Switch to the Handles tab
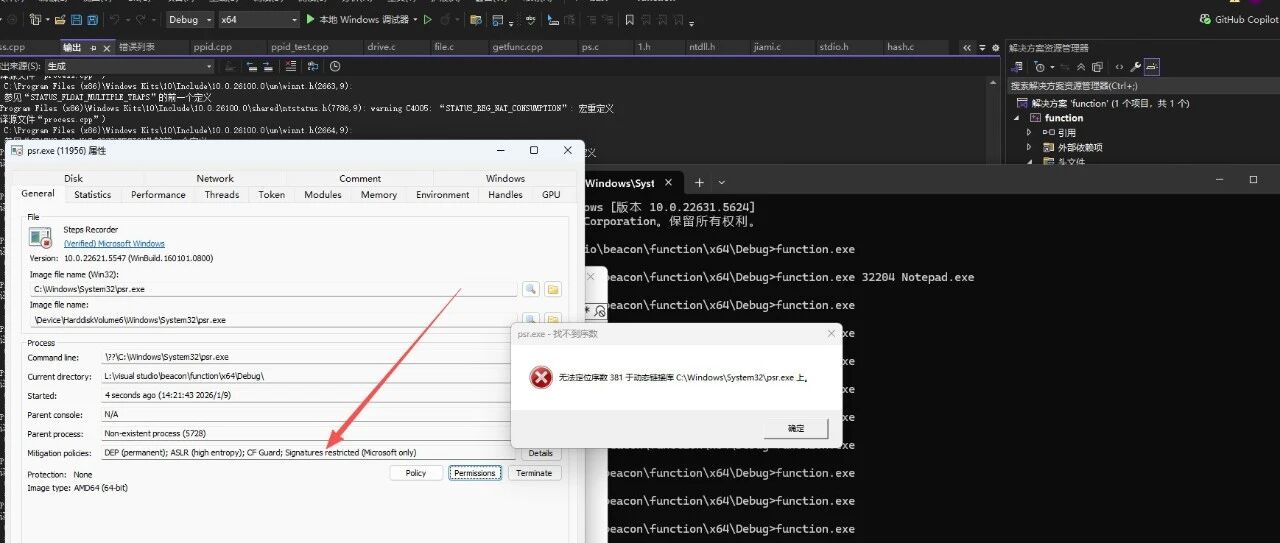 coord(505,194)
